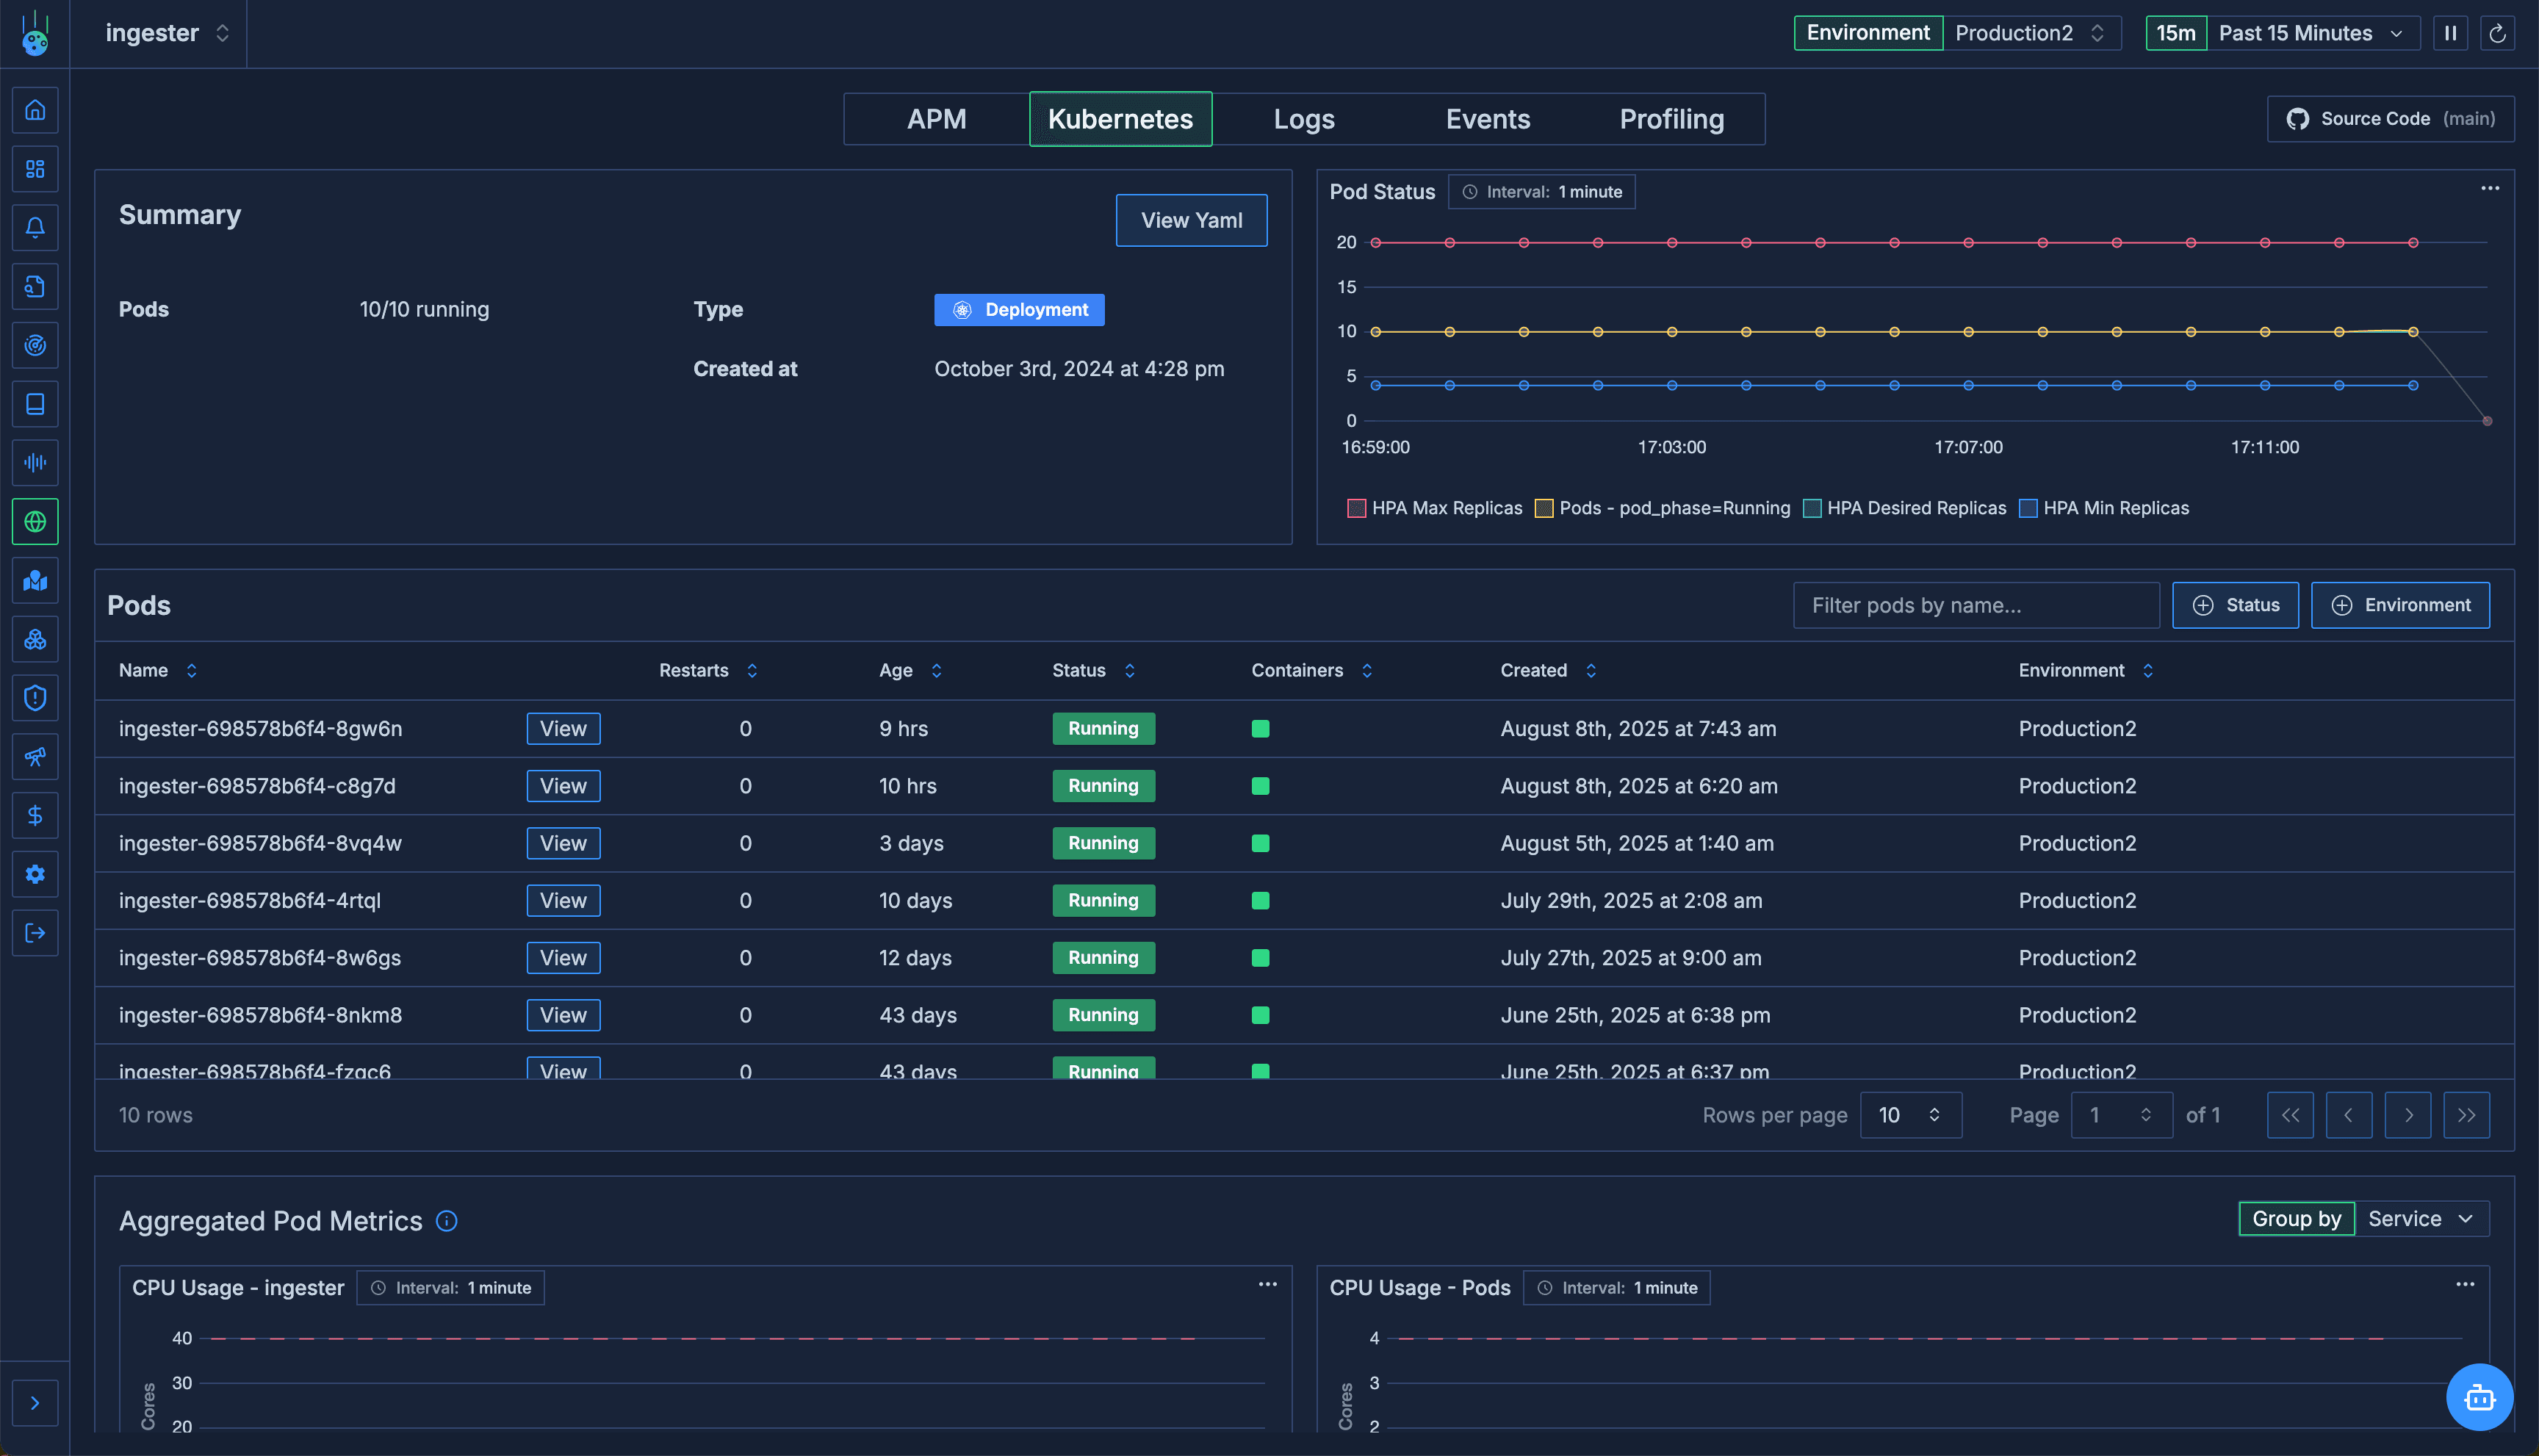Toggle HPA Desired Replicas legend series
The image size is (2539, 1456).
click(1904, 508)
